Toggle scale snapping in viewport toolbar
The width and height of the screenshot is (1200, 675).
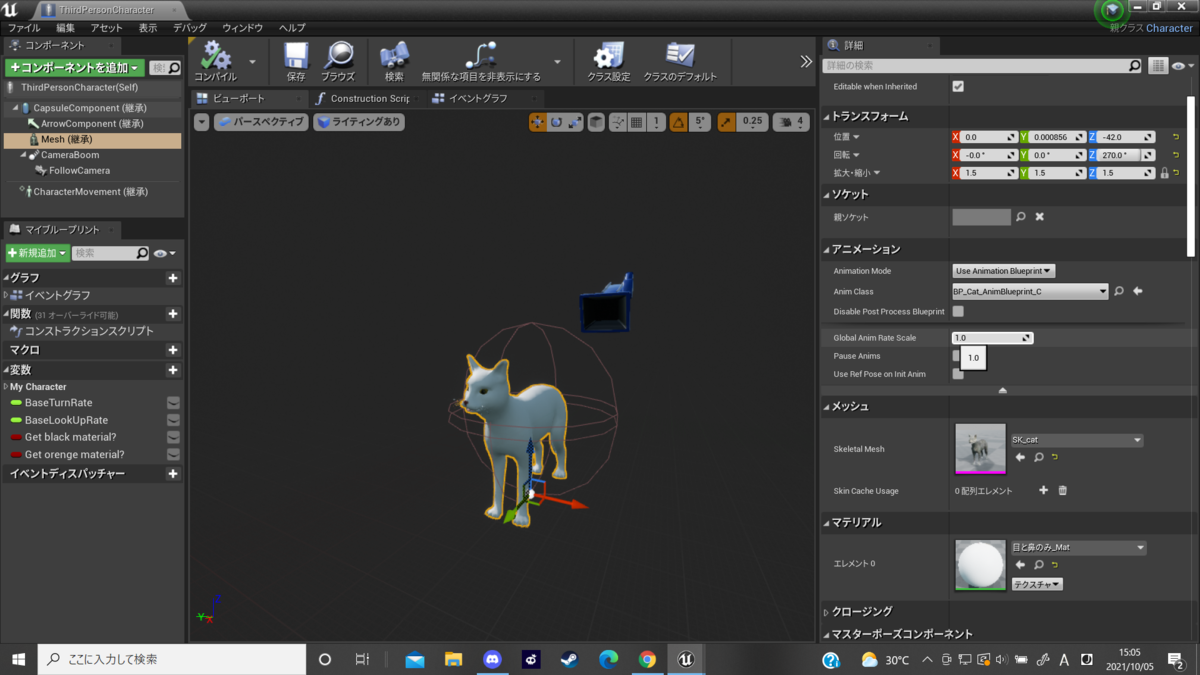726,122
